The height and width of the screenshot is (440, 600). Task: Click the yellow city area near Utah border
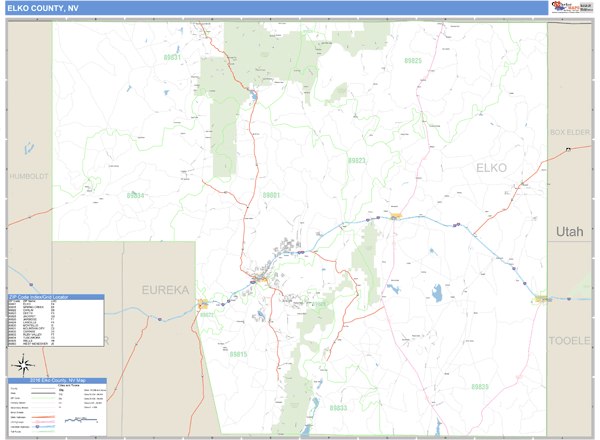point(541,298)
